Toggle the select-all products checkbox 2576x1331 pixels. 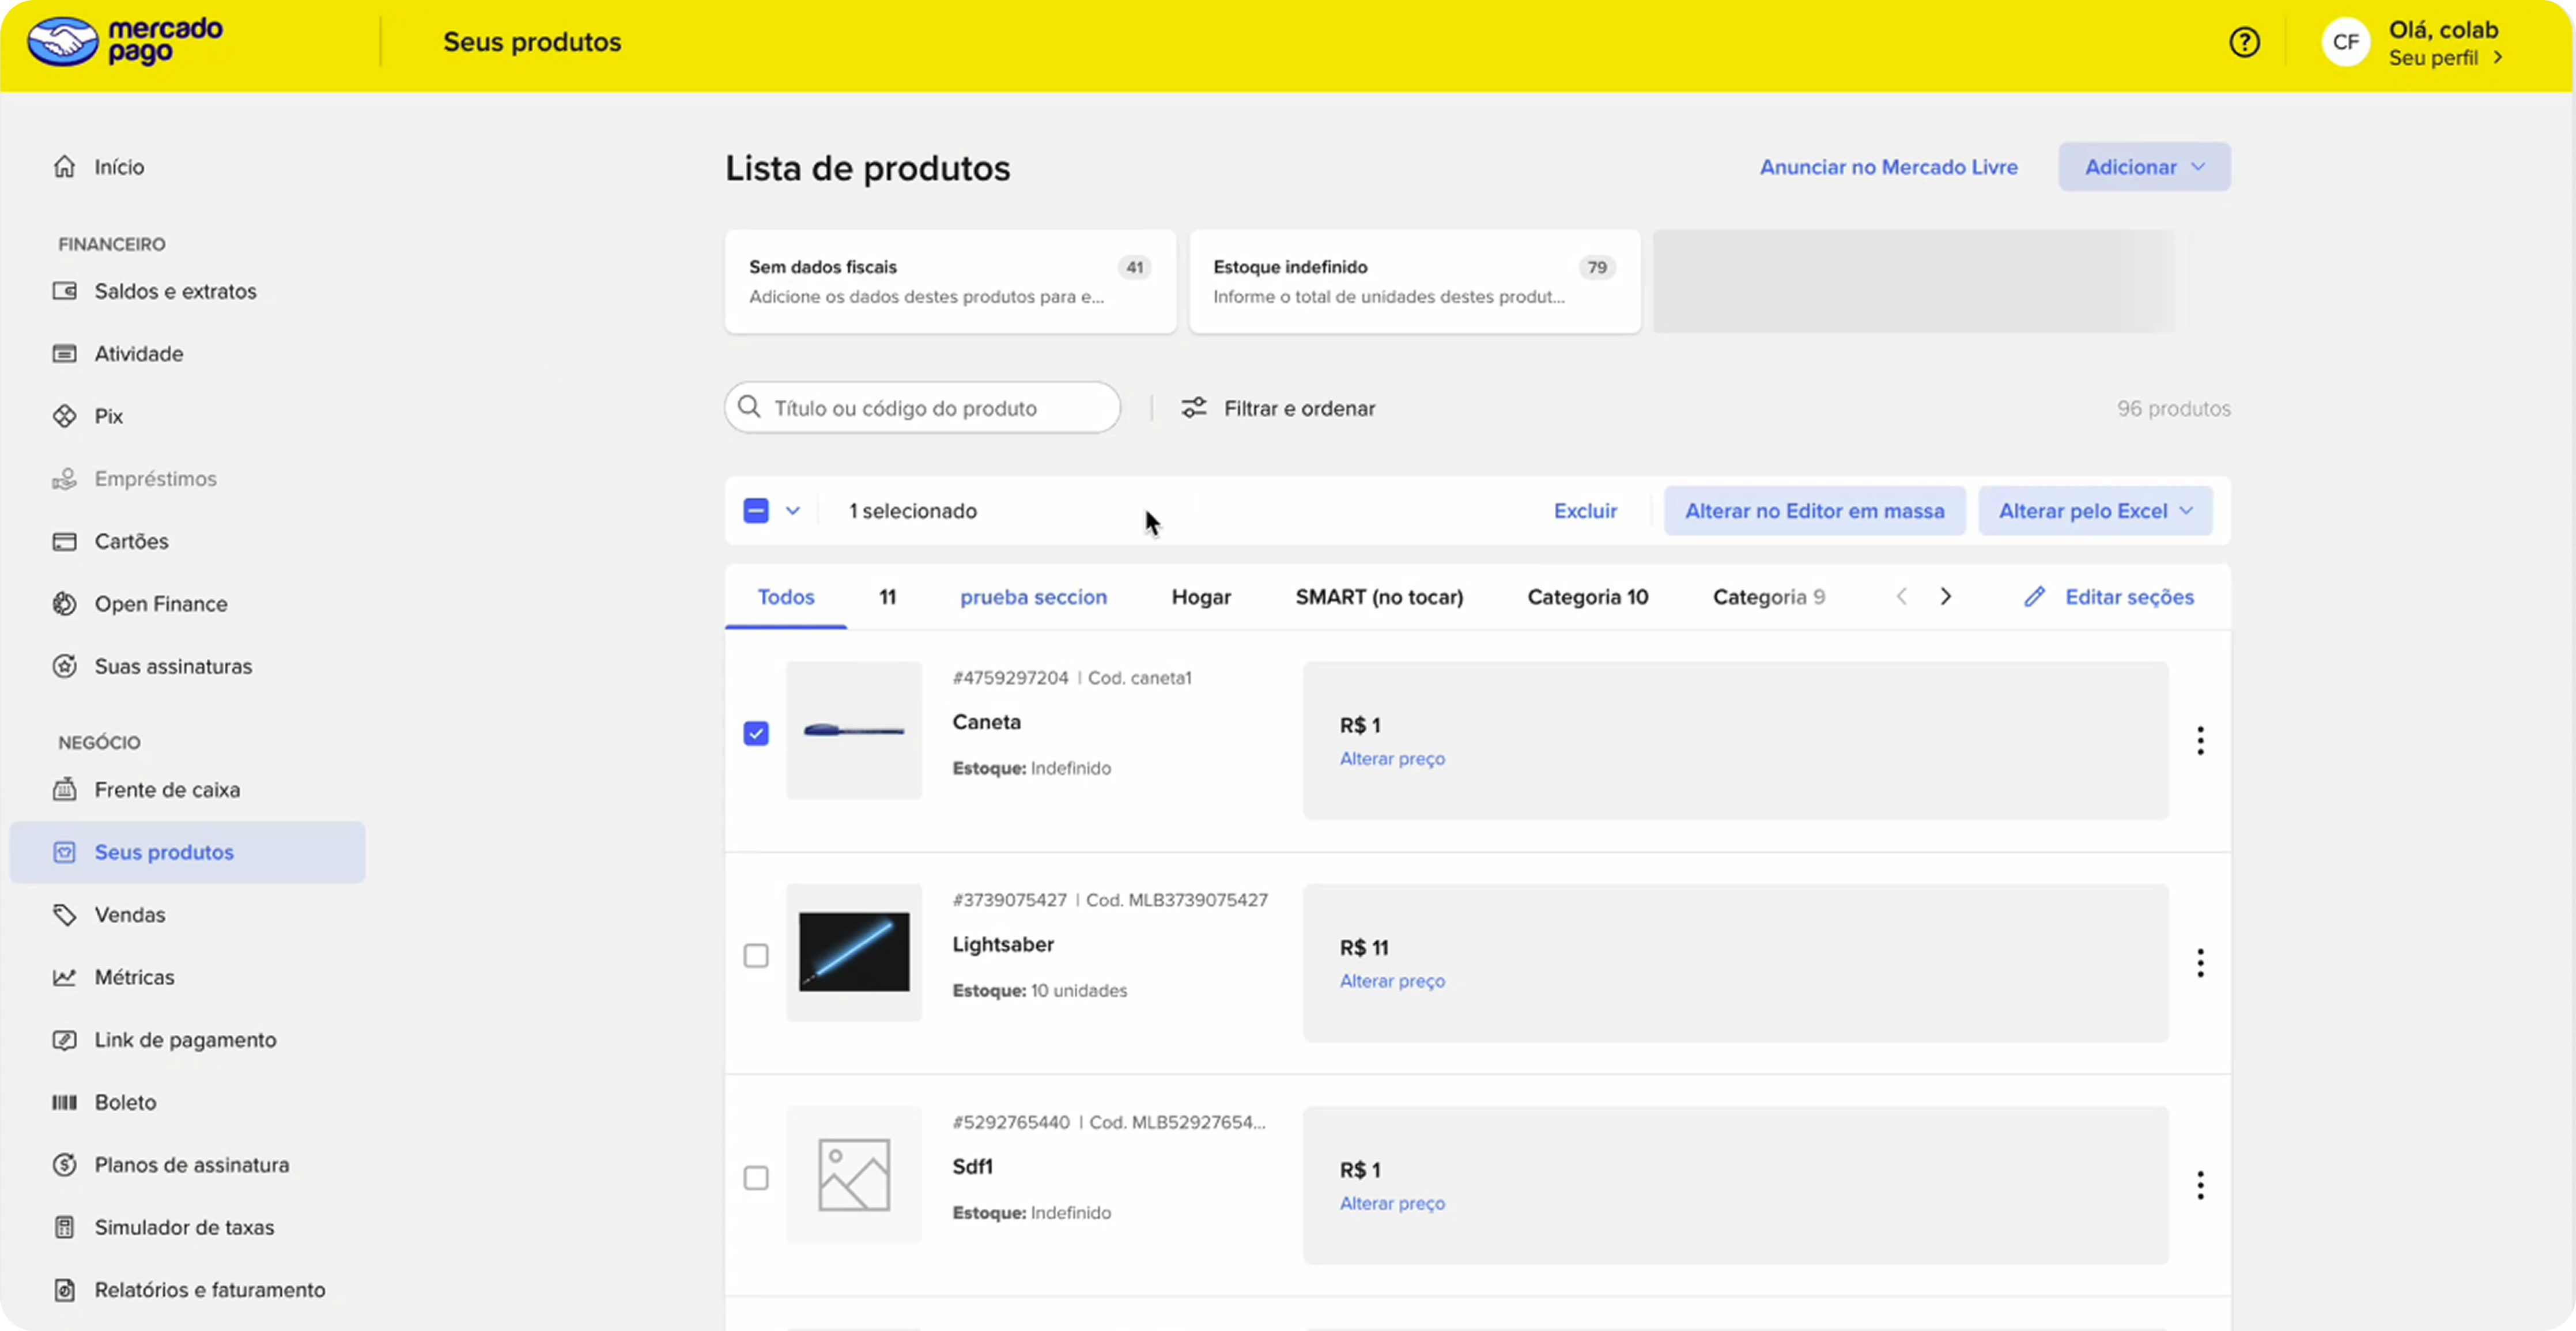pyautogui.click(x=756, y=511)
